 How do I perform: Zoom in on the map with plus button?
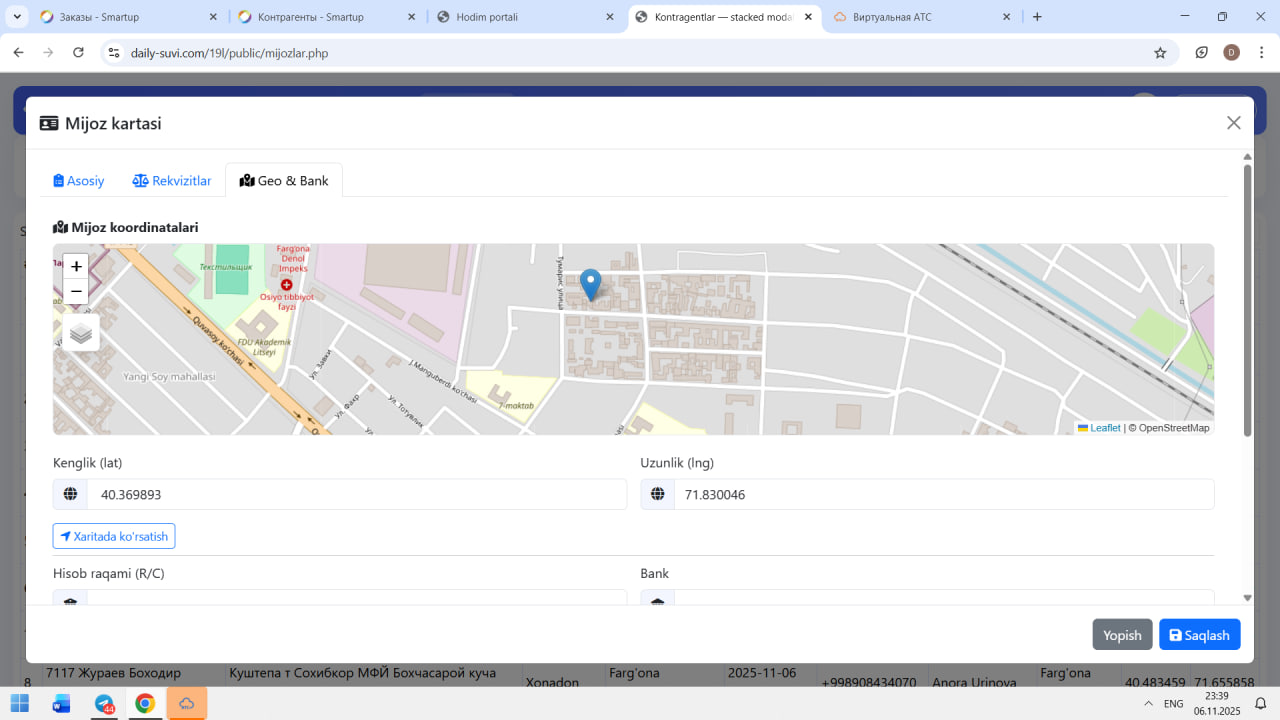[76, 267]
